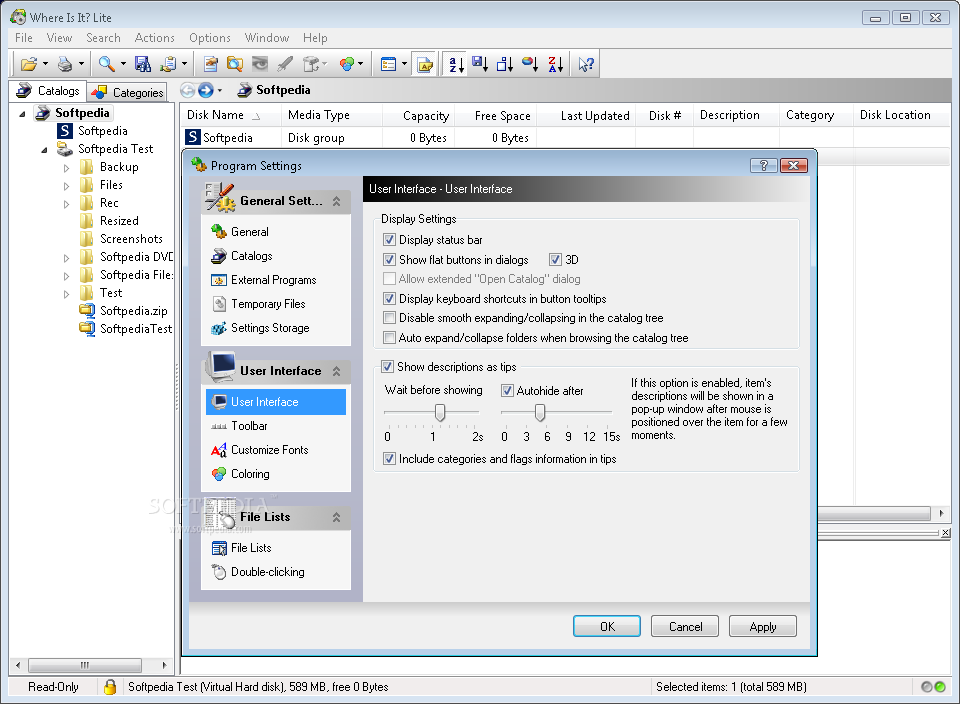Enable Disable smooth expanding/collapsing checkbox
Image resolution: width=960 pixels, height=704 pixels.
click(389, 318)
